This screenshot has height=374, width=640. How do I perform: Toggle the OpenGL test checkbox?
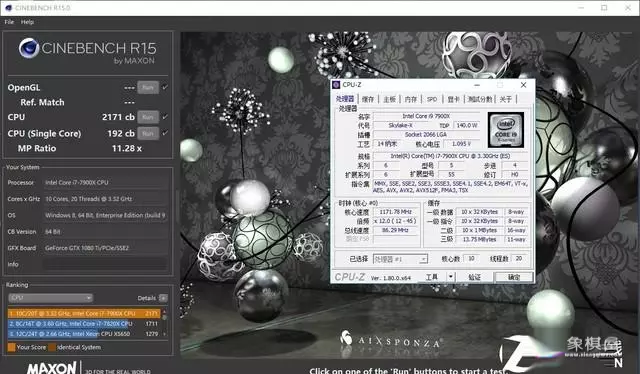point(165,87)
